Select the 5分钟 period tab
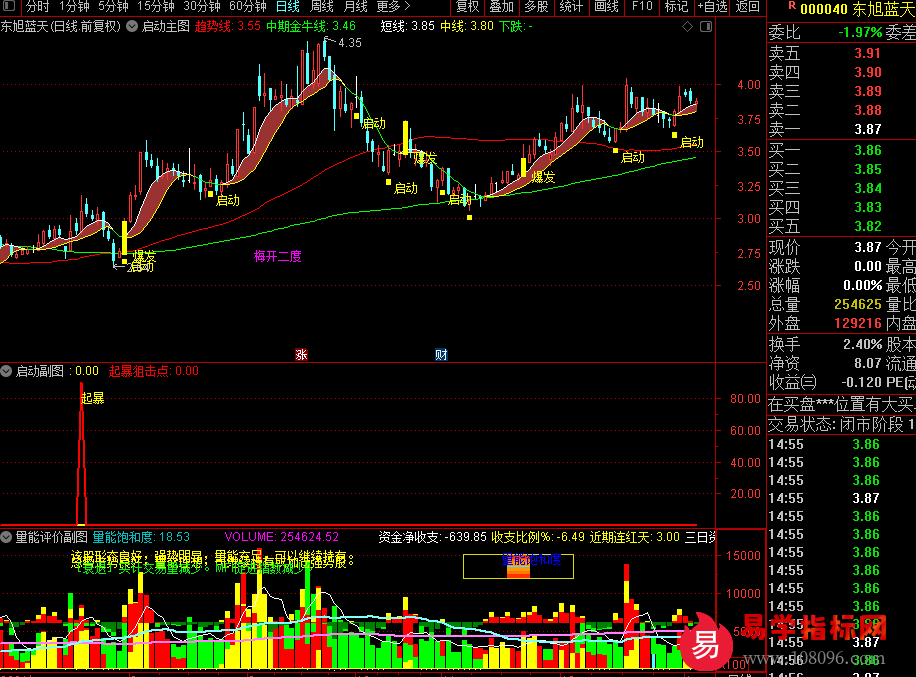The width and height of the screenshot is (916, 677). click(113, 7)
